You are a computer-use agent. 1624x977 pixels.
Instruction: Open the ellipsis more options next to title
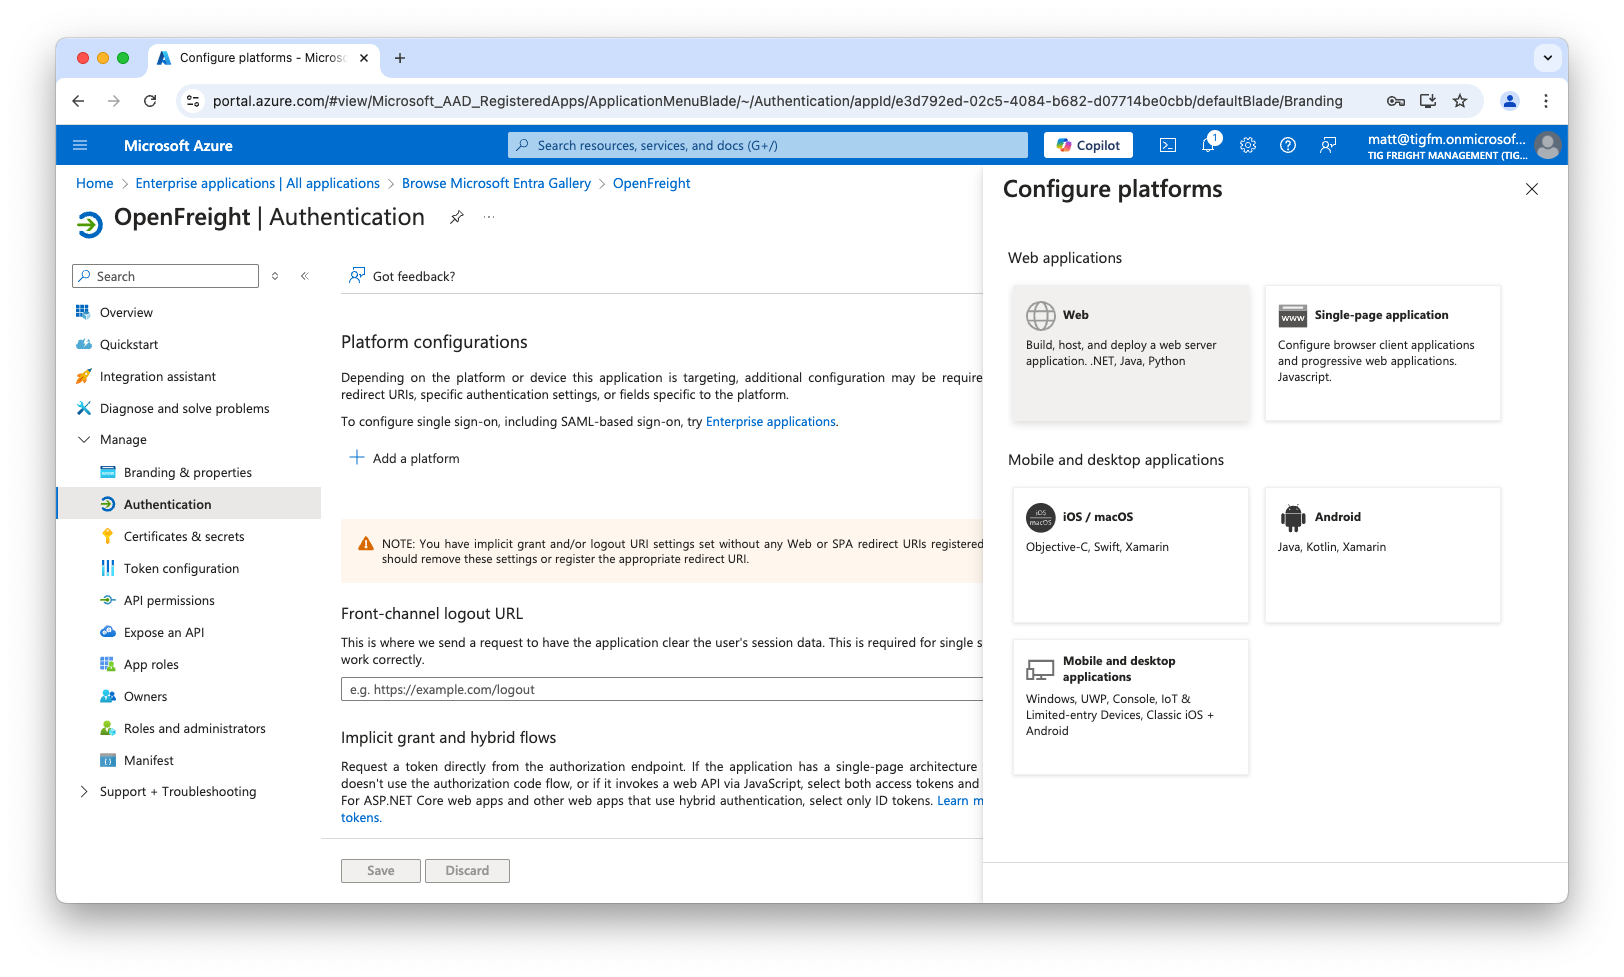pos(489,217)
